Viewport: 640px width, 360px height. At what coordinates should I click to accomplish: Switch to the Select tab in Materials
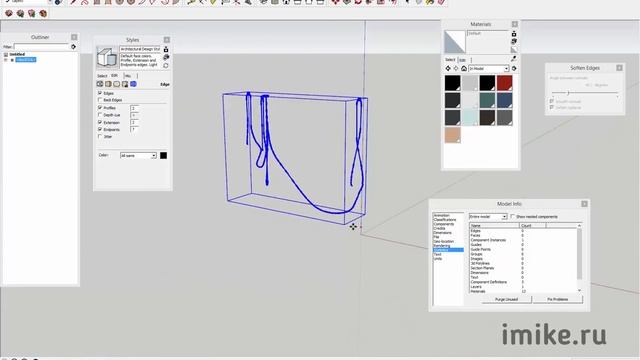(x=450, y=60)
